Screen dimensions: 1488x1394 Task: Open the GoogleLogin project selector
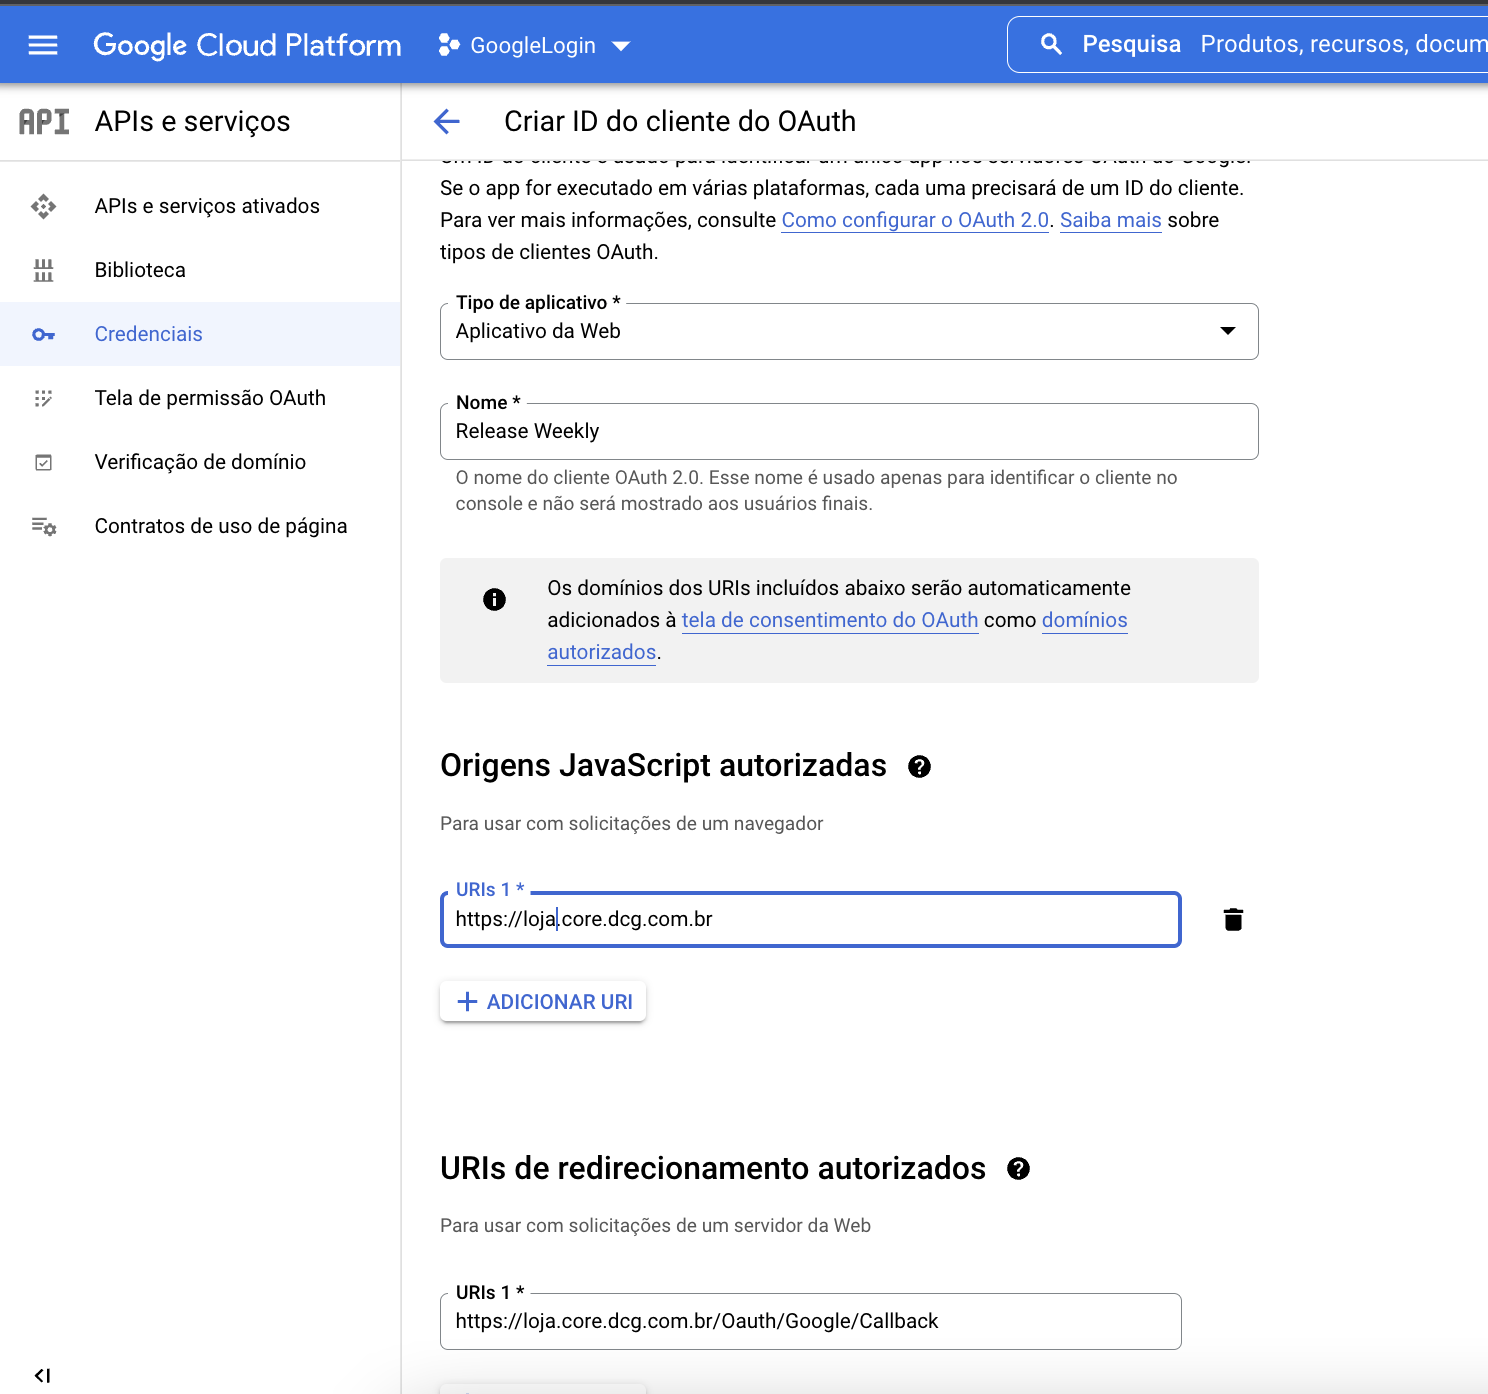tap(534, 45)
